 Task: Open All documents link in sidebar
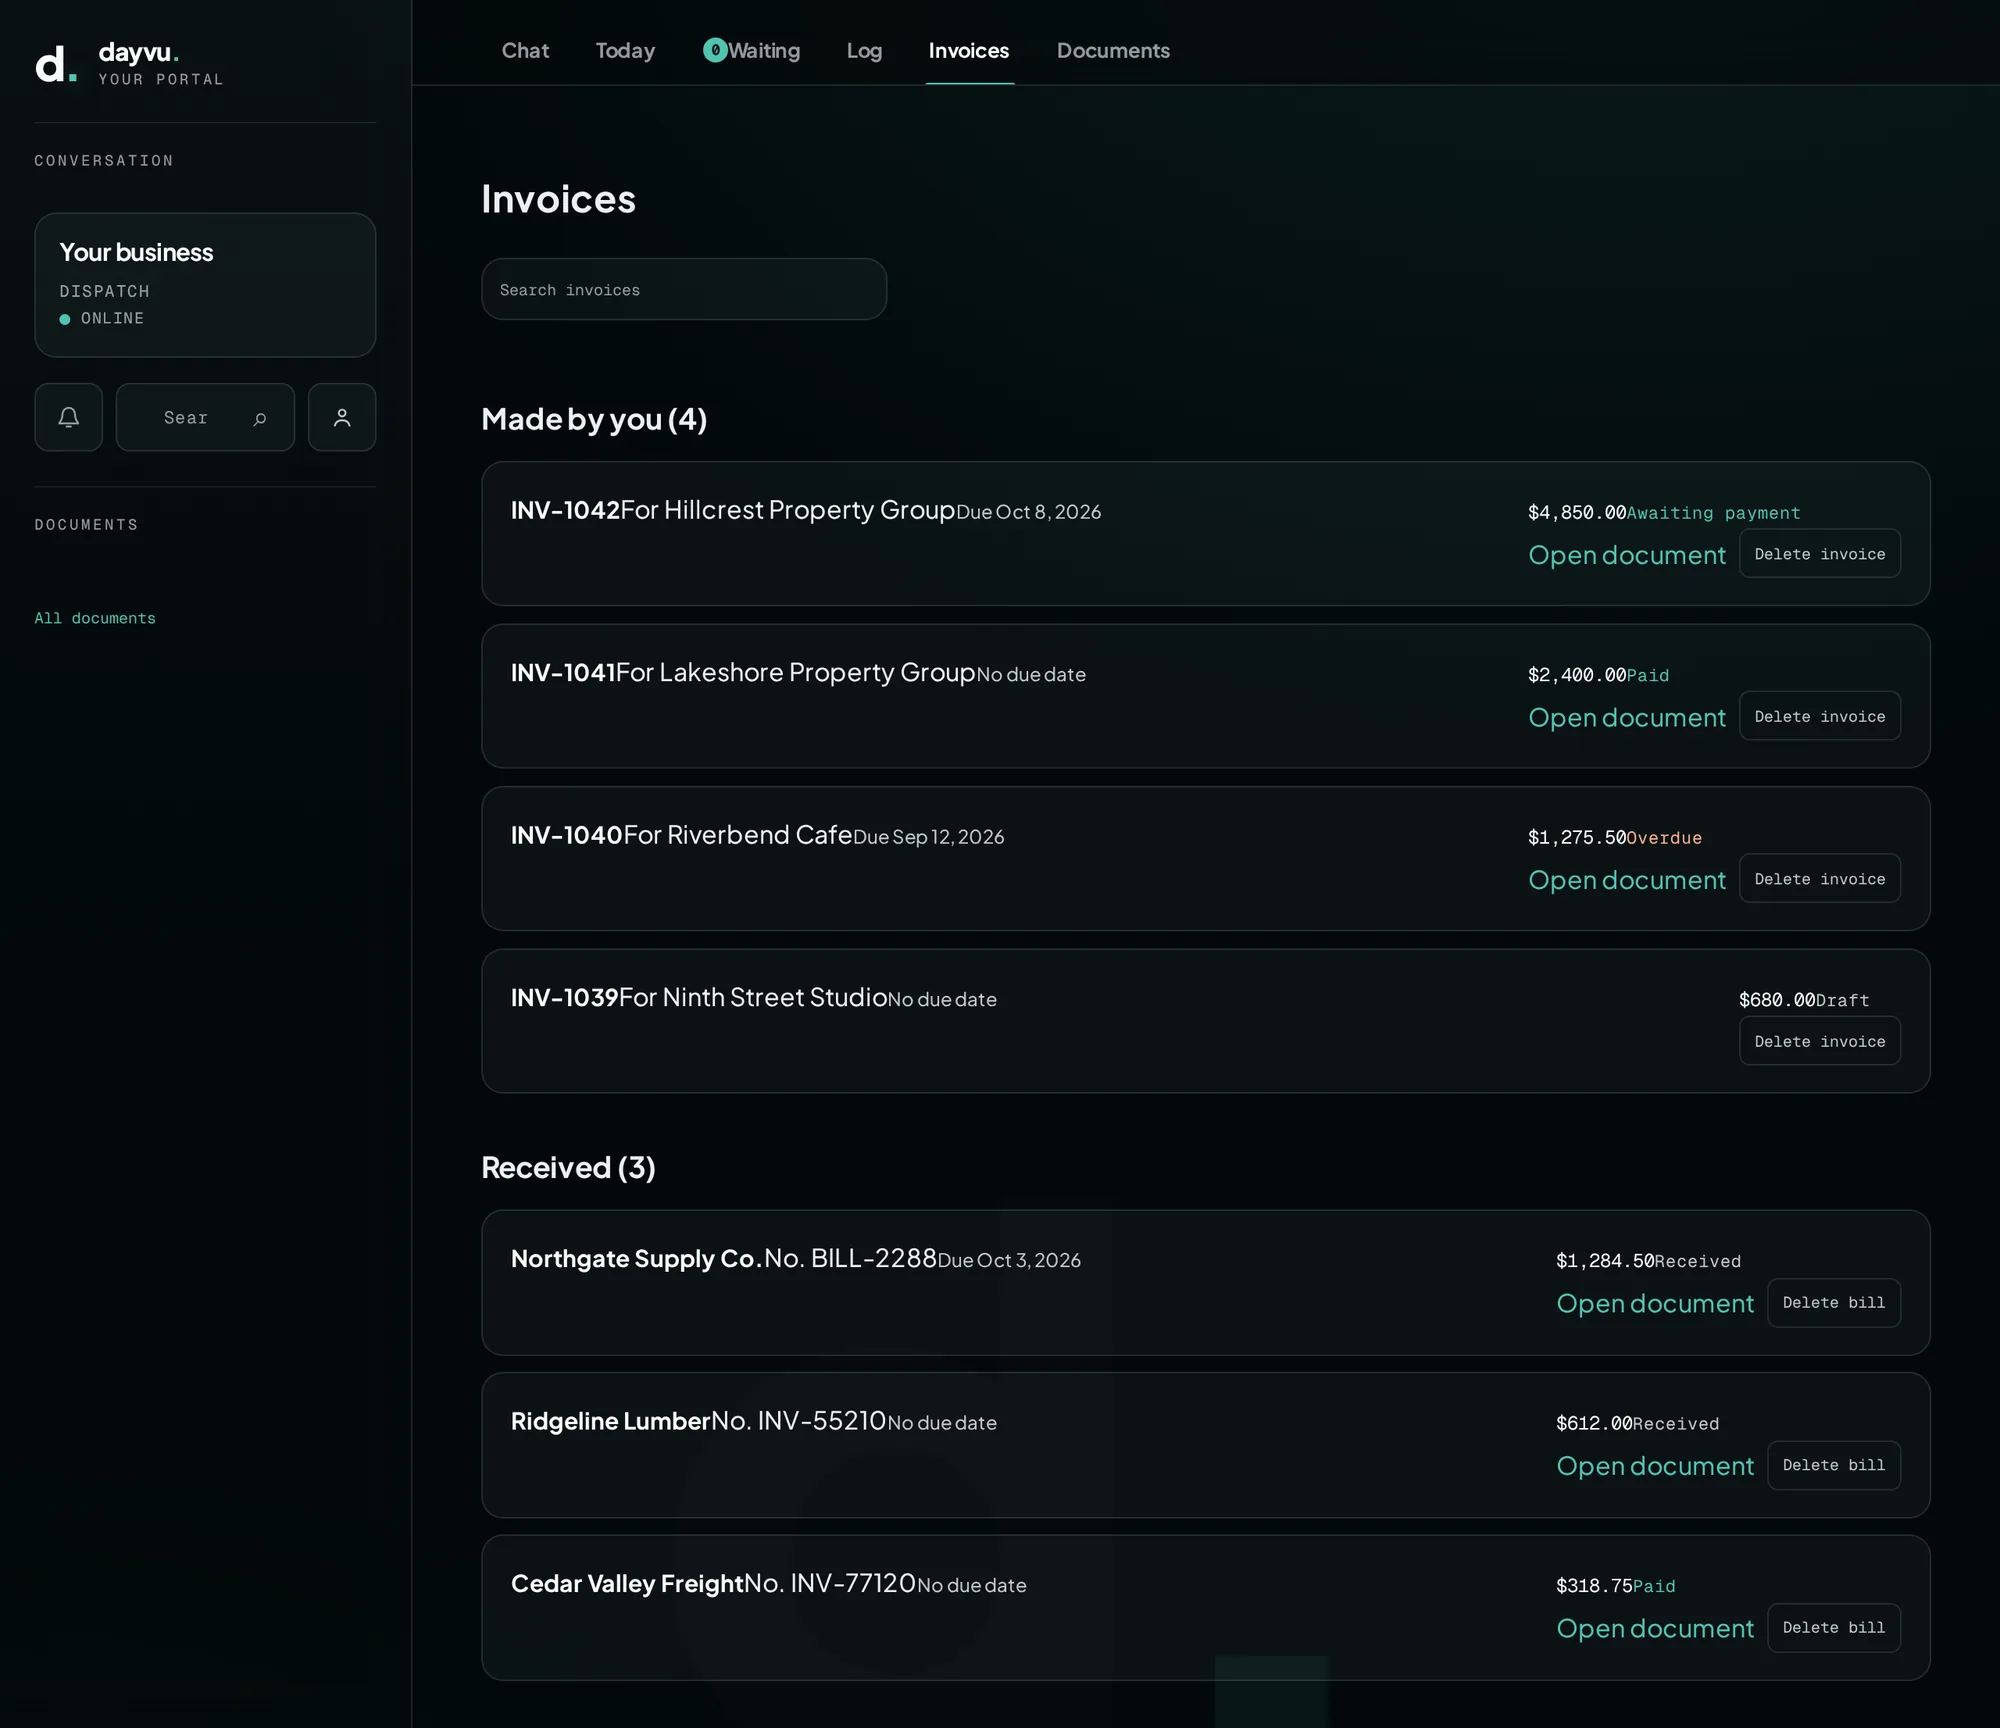[95, 618]
